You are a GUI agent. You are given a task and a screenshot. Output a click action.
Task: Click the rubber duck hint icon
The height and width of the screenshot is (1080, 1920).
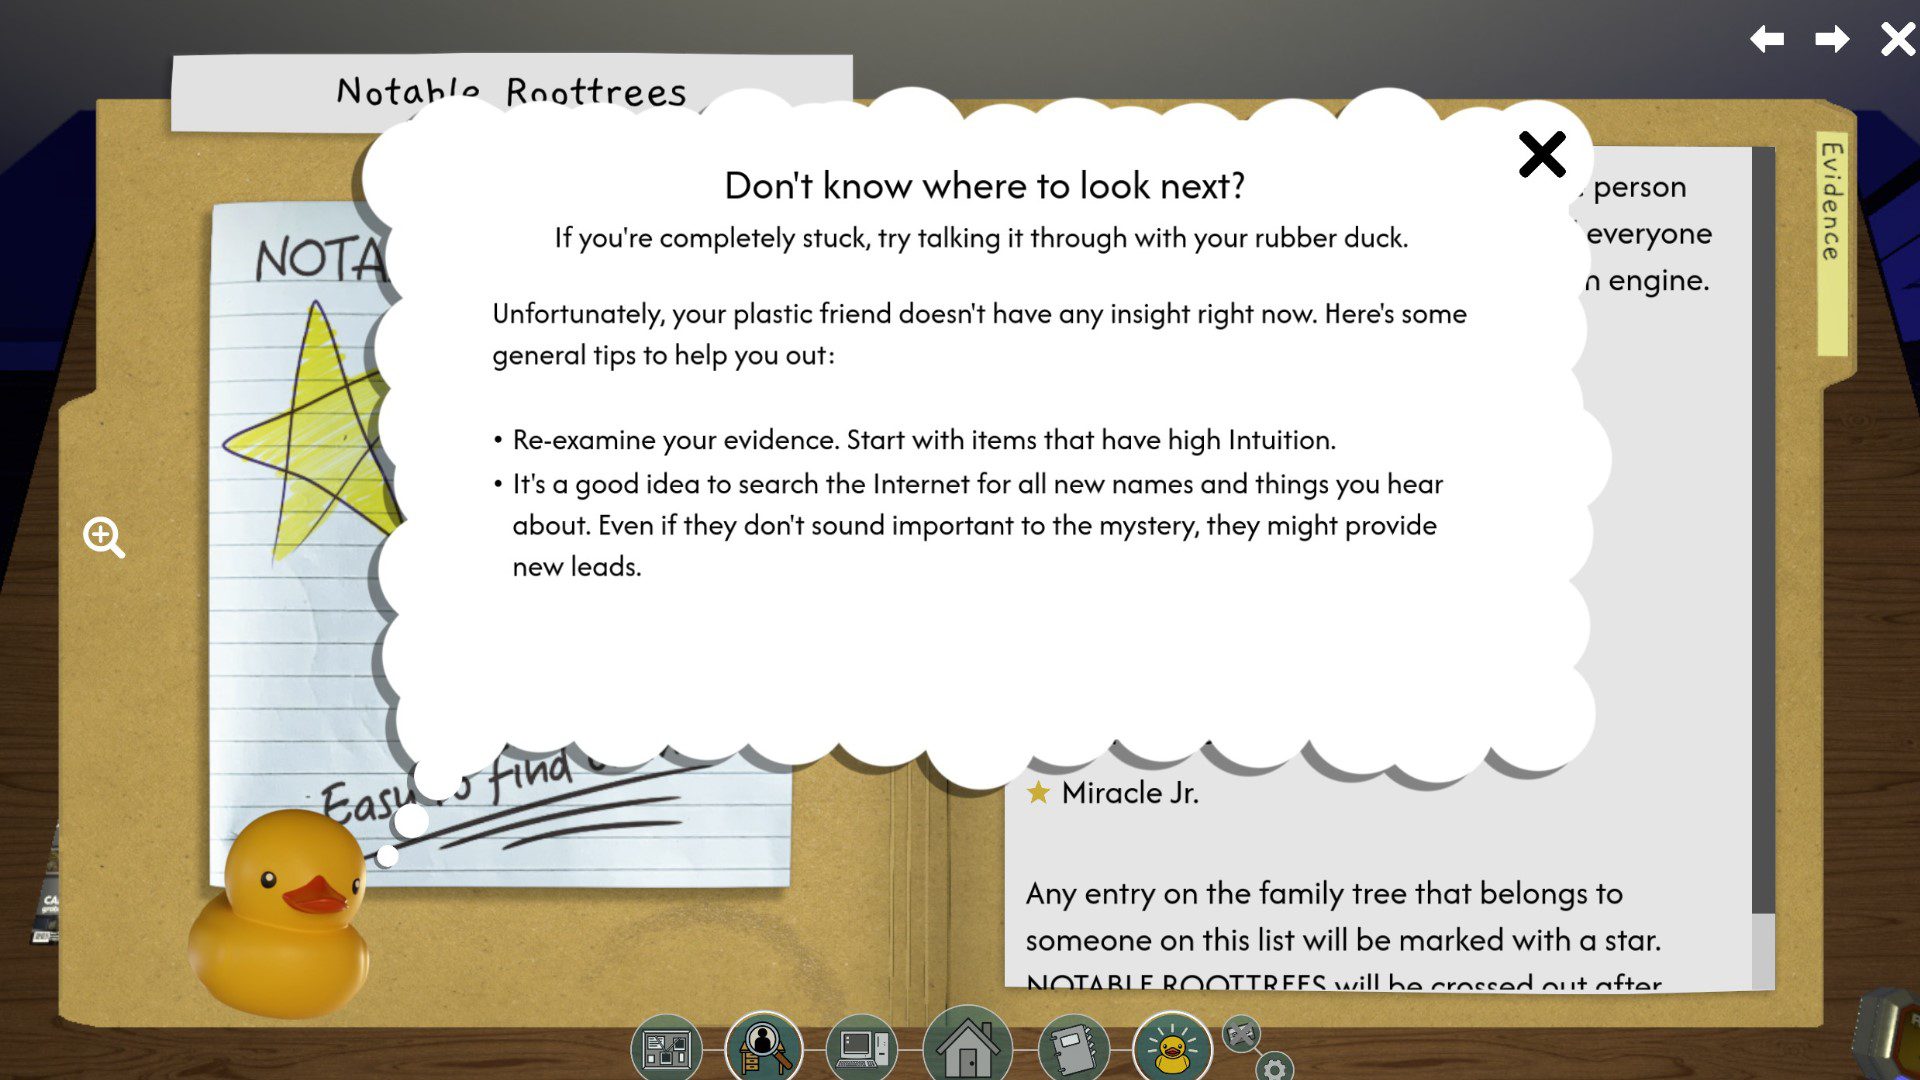coord(1172,1049)
